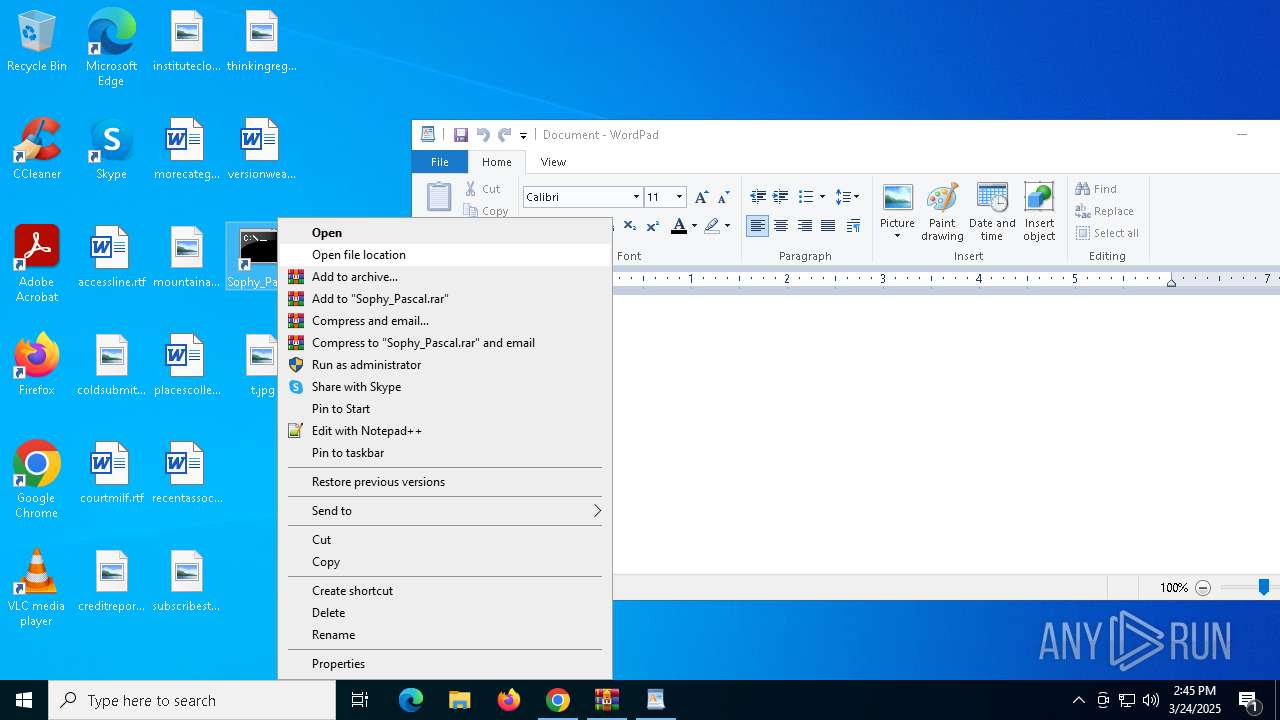Expand the Send to submenu

[x=445, y=511]
